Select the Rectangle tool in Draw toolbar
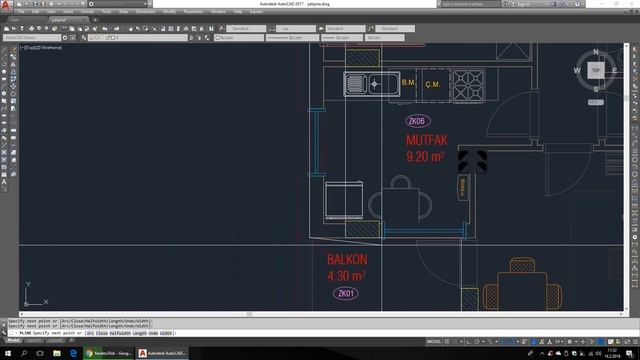 (x=4, y=79)
